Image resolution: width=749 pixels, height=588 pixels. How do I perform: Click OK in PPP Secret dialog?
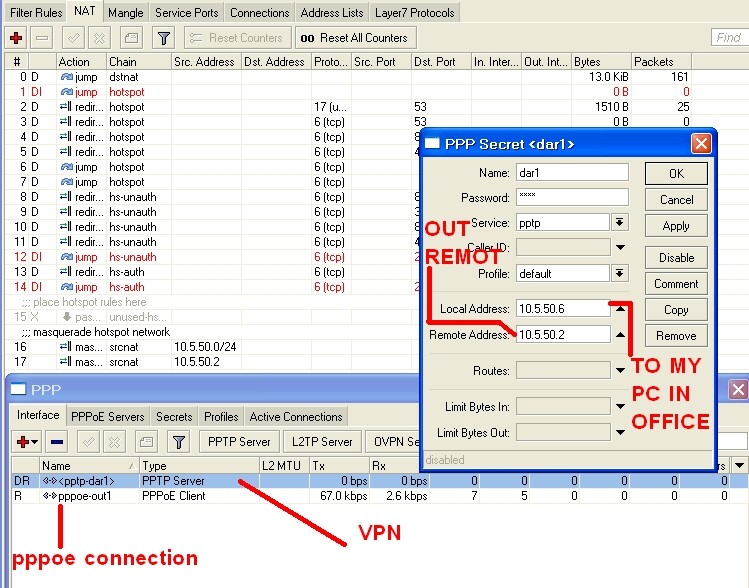(x=676, y=173)
